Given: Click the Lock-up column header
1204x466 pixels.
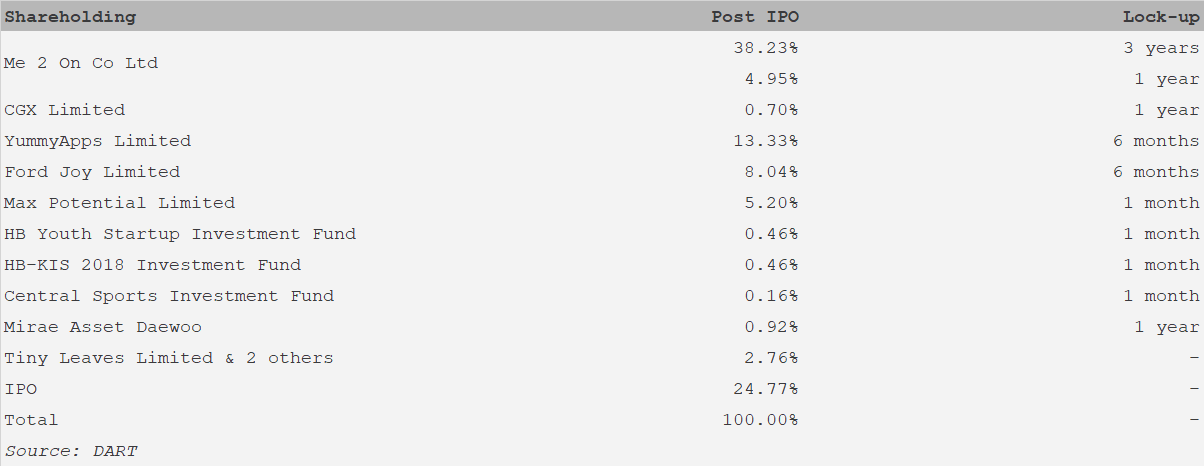Looking at the screenshot, I should tap(1161, 17).
